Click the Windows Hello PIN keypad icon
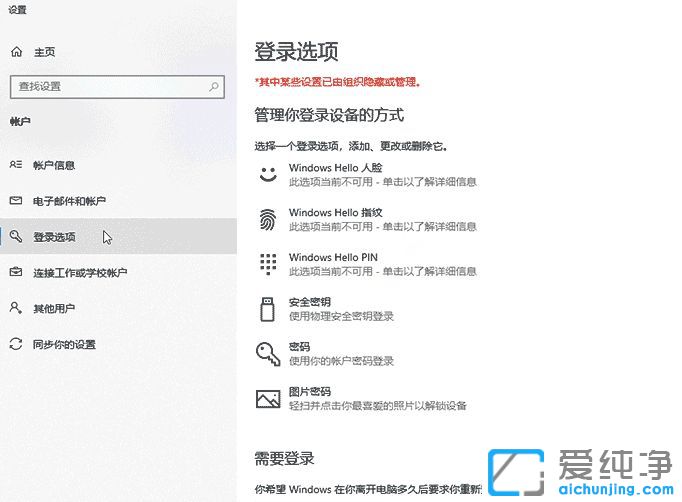This screenshot has width=682, height=502. (x=267, y=264)
